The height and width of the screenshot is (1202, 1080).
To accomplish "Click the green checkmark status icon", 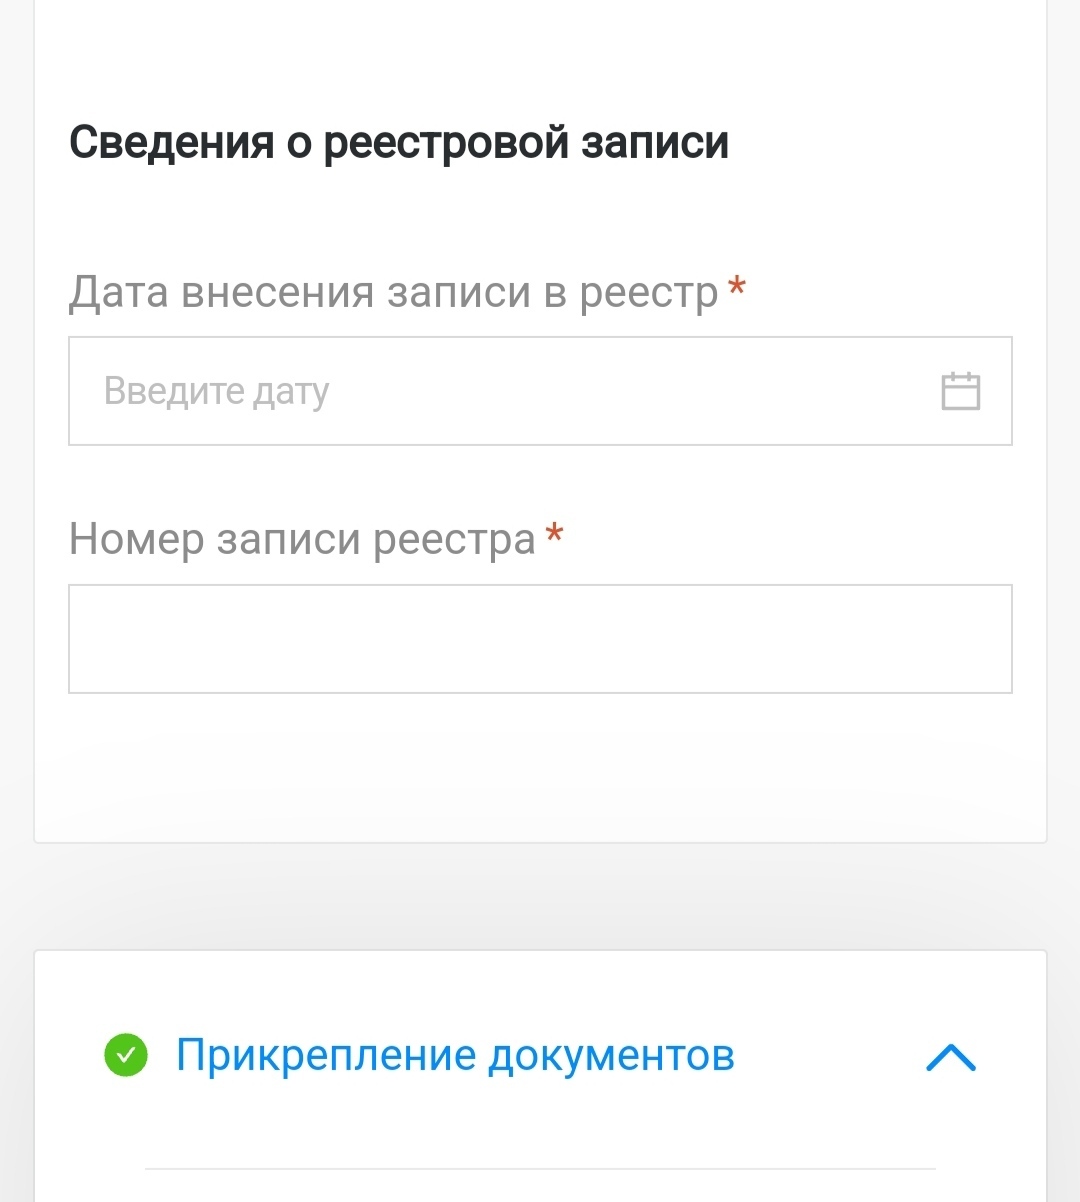I will click(x=126, y=1055).
